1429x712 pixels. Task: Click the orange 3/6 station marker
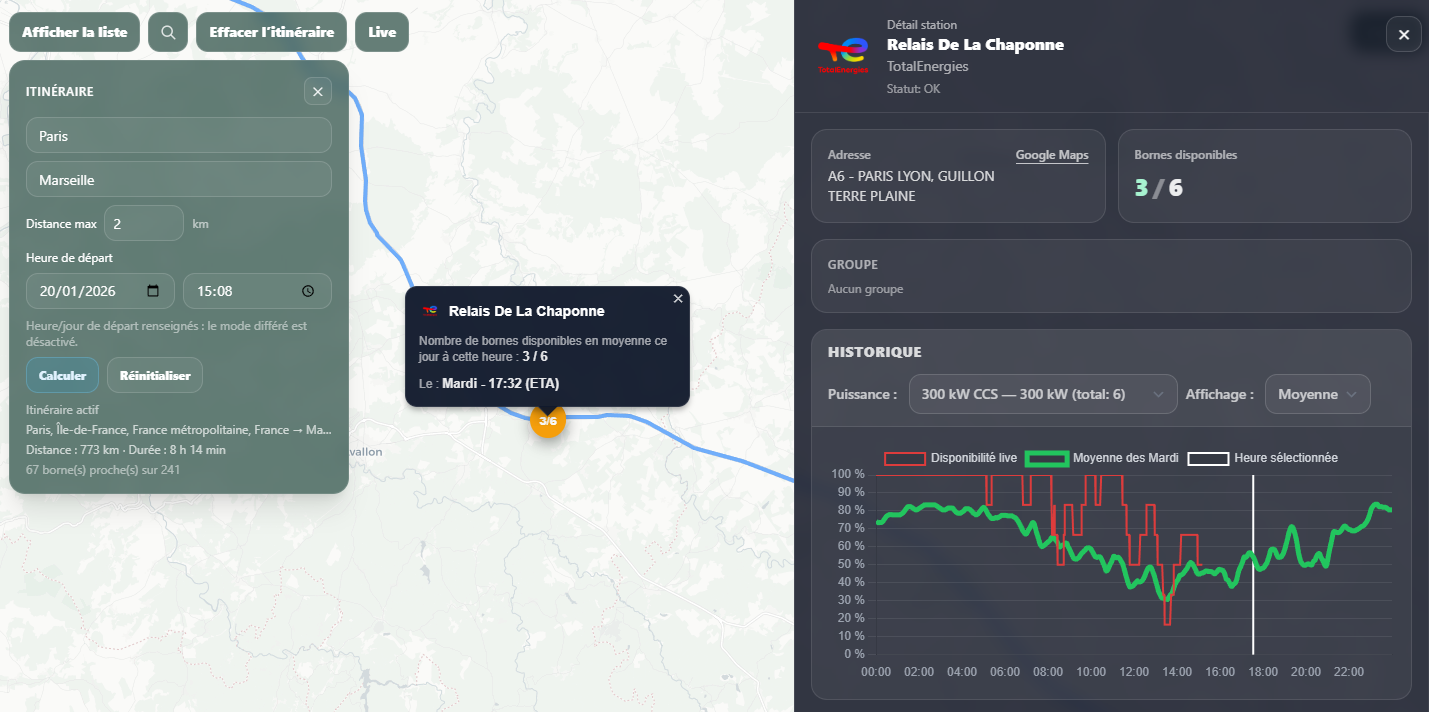(x=548, y=421)
